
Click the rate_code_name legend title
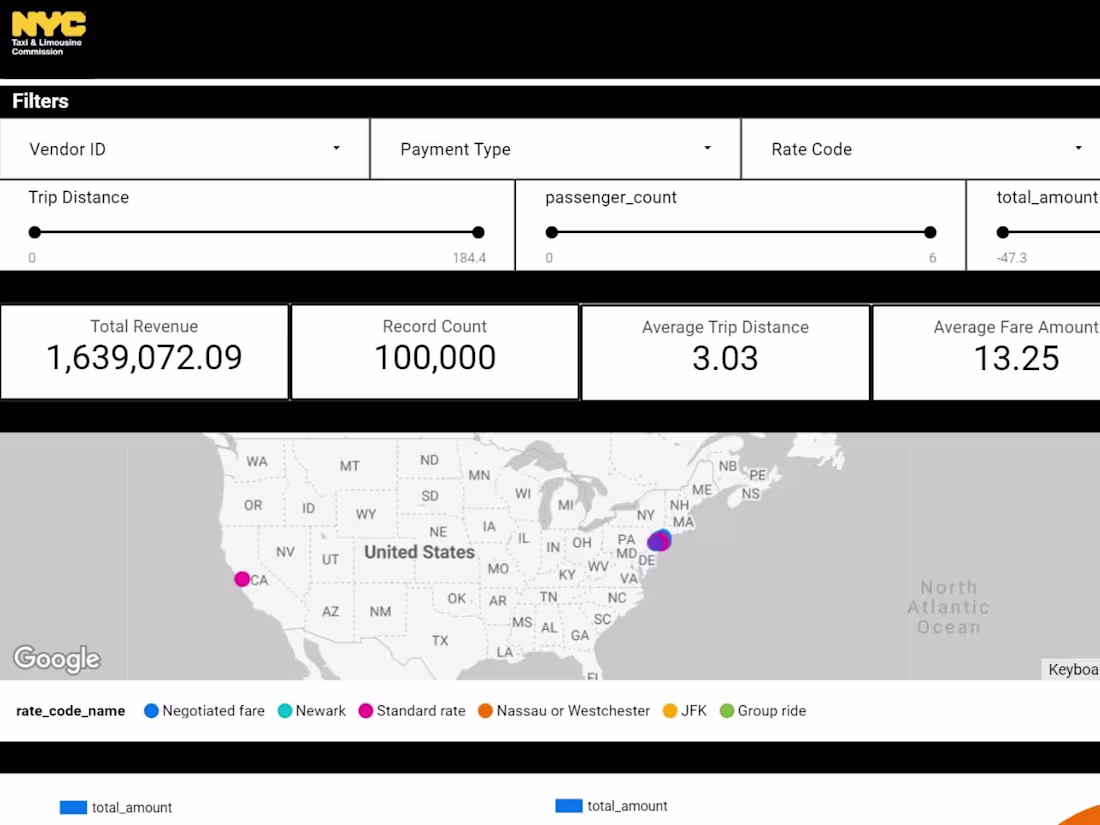(69, 710)
